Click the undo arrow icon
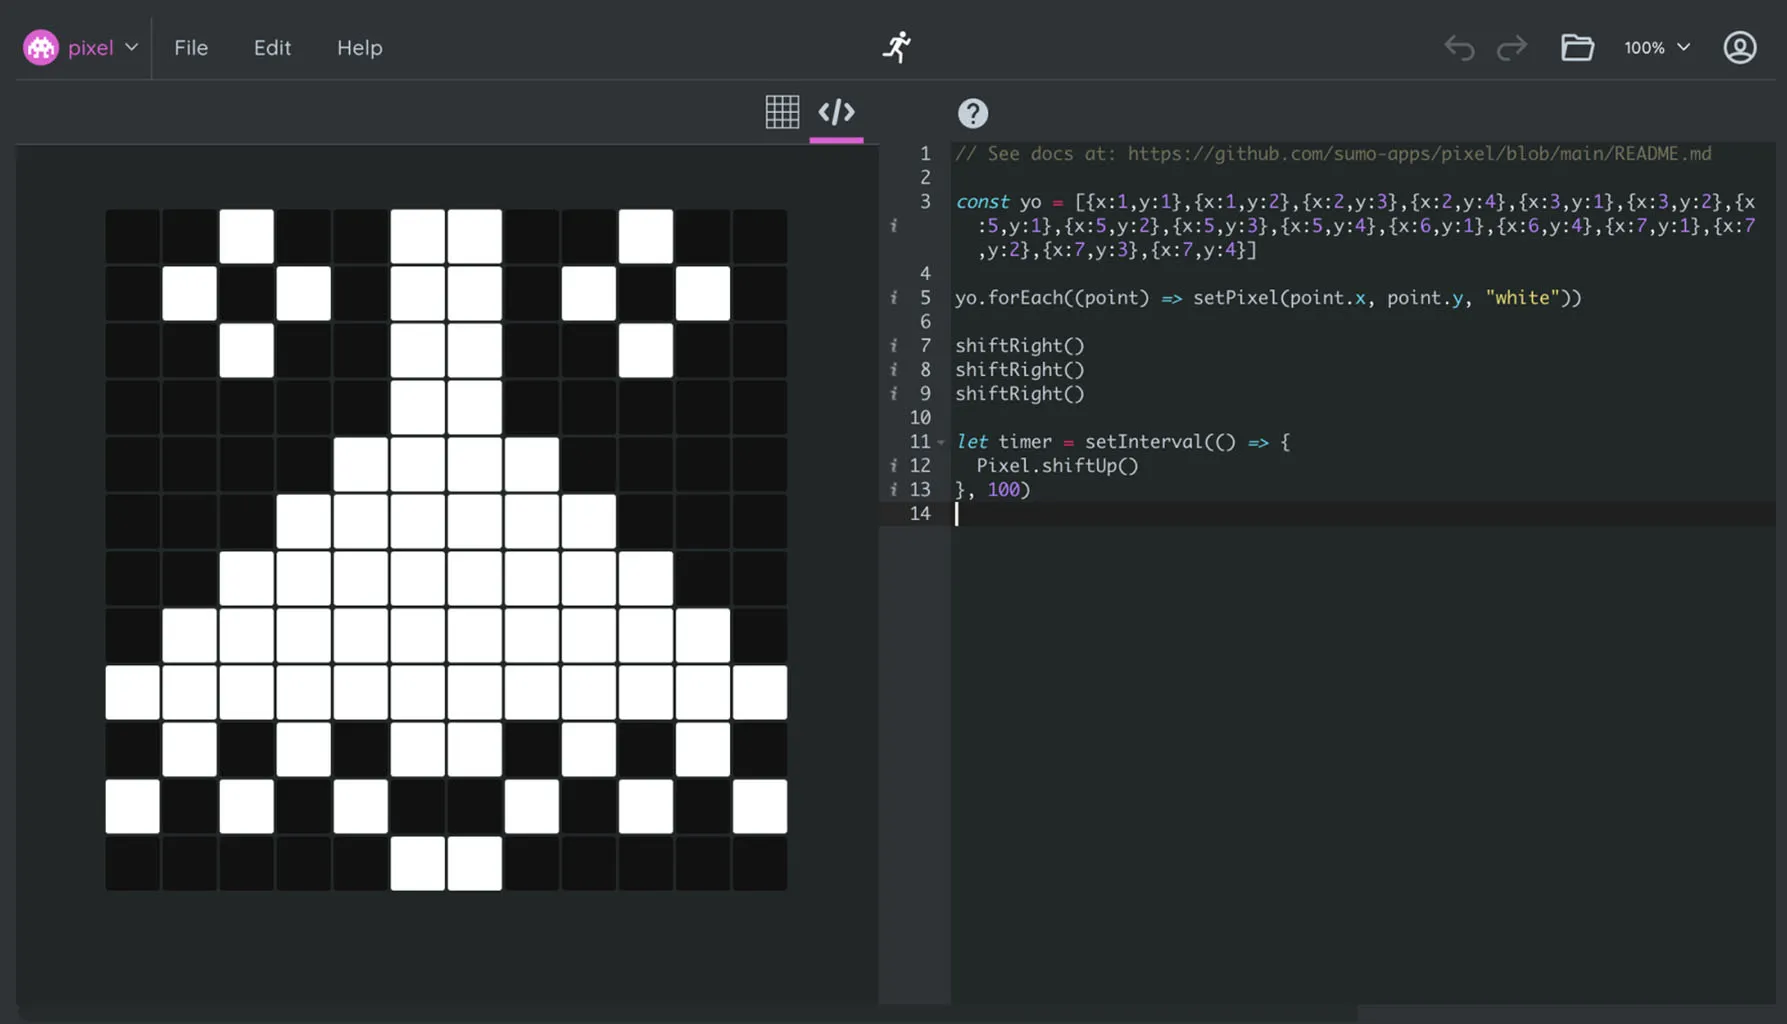 coord(1459,47)
